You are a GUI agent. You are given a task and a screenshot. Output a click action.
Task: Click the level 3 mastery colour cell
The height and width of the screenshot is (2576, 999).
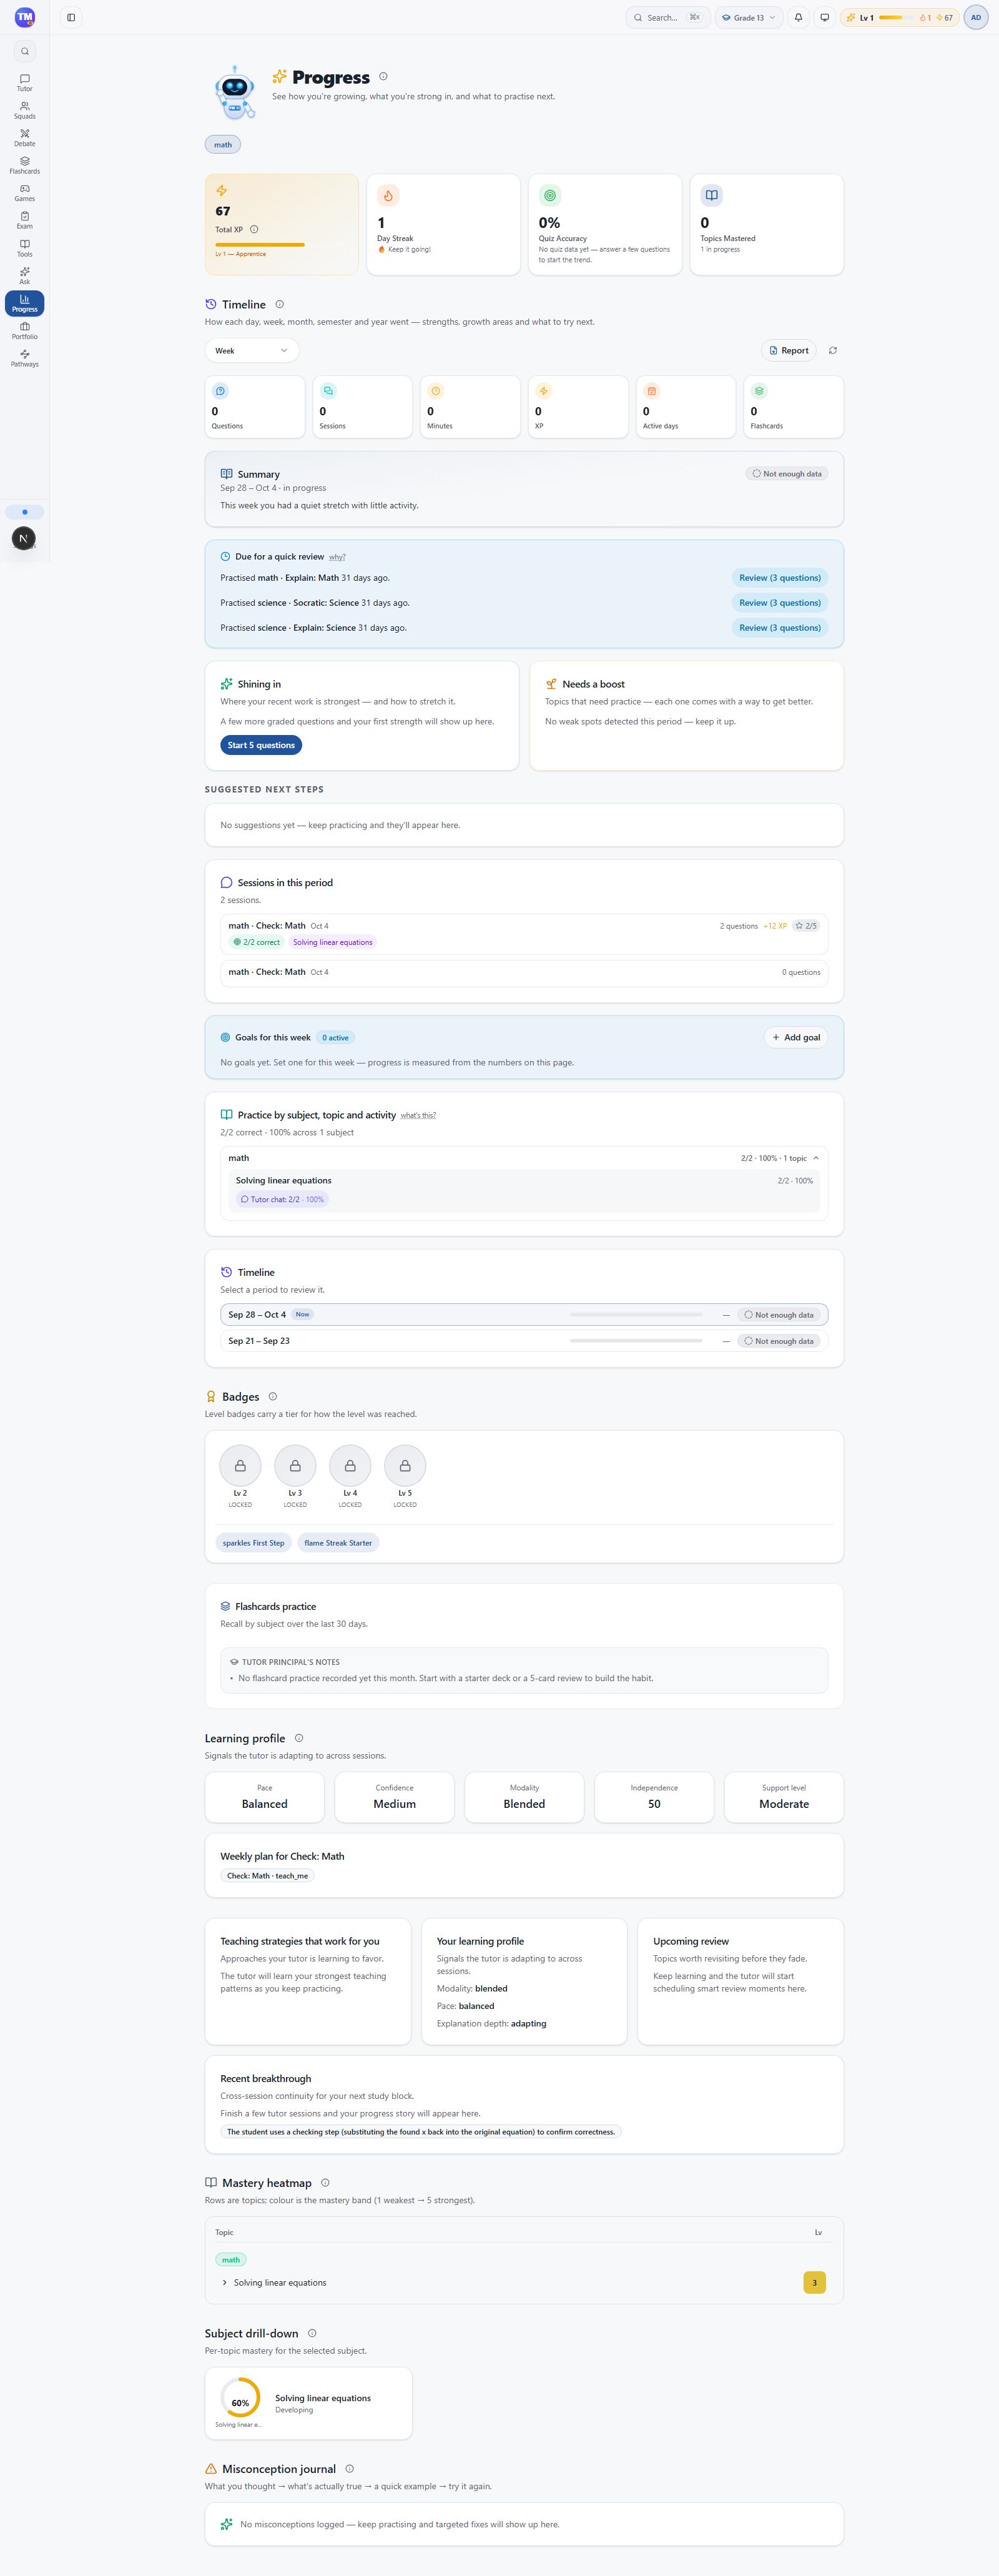click(814, 2282)
